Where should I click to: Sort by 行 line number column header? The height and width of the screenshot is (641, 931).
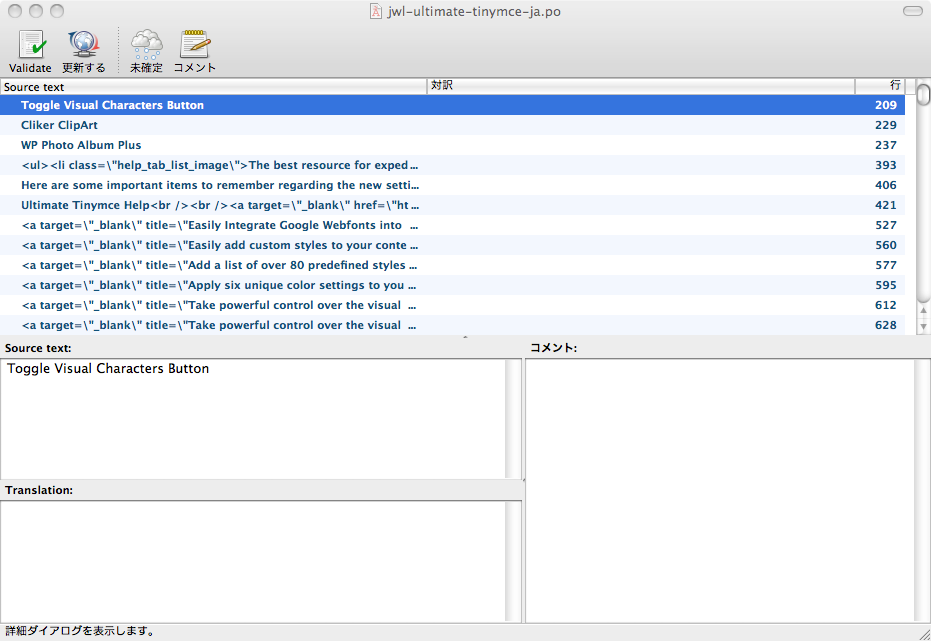(880, 87)
